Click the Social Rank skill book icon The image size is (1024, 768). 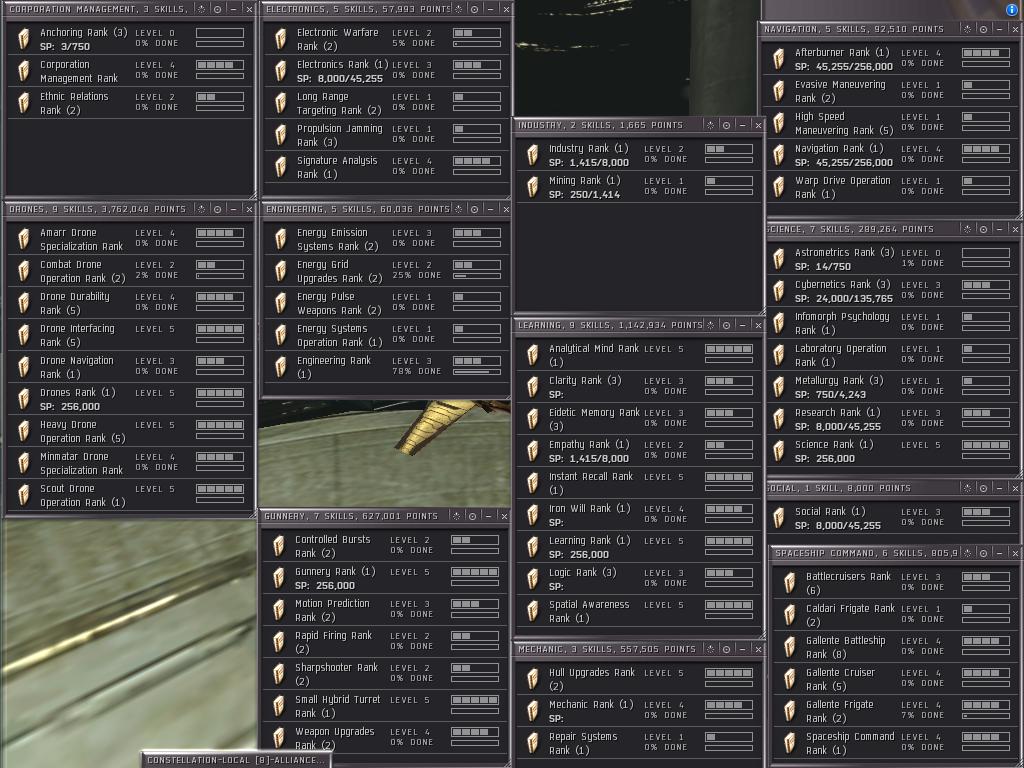[x=778, y=519]
